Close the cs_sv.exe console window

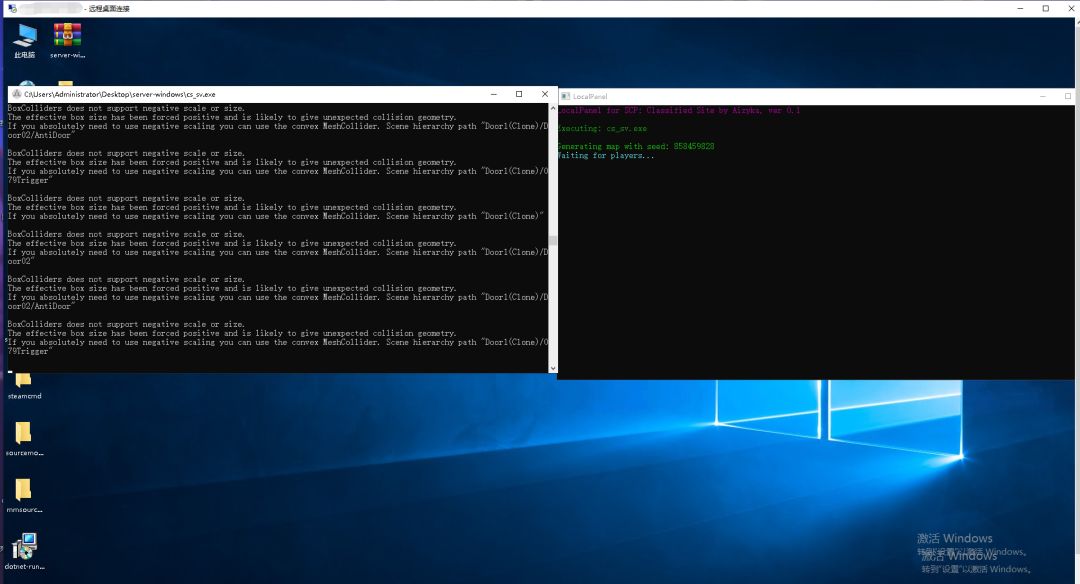(544, 94)
